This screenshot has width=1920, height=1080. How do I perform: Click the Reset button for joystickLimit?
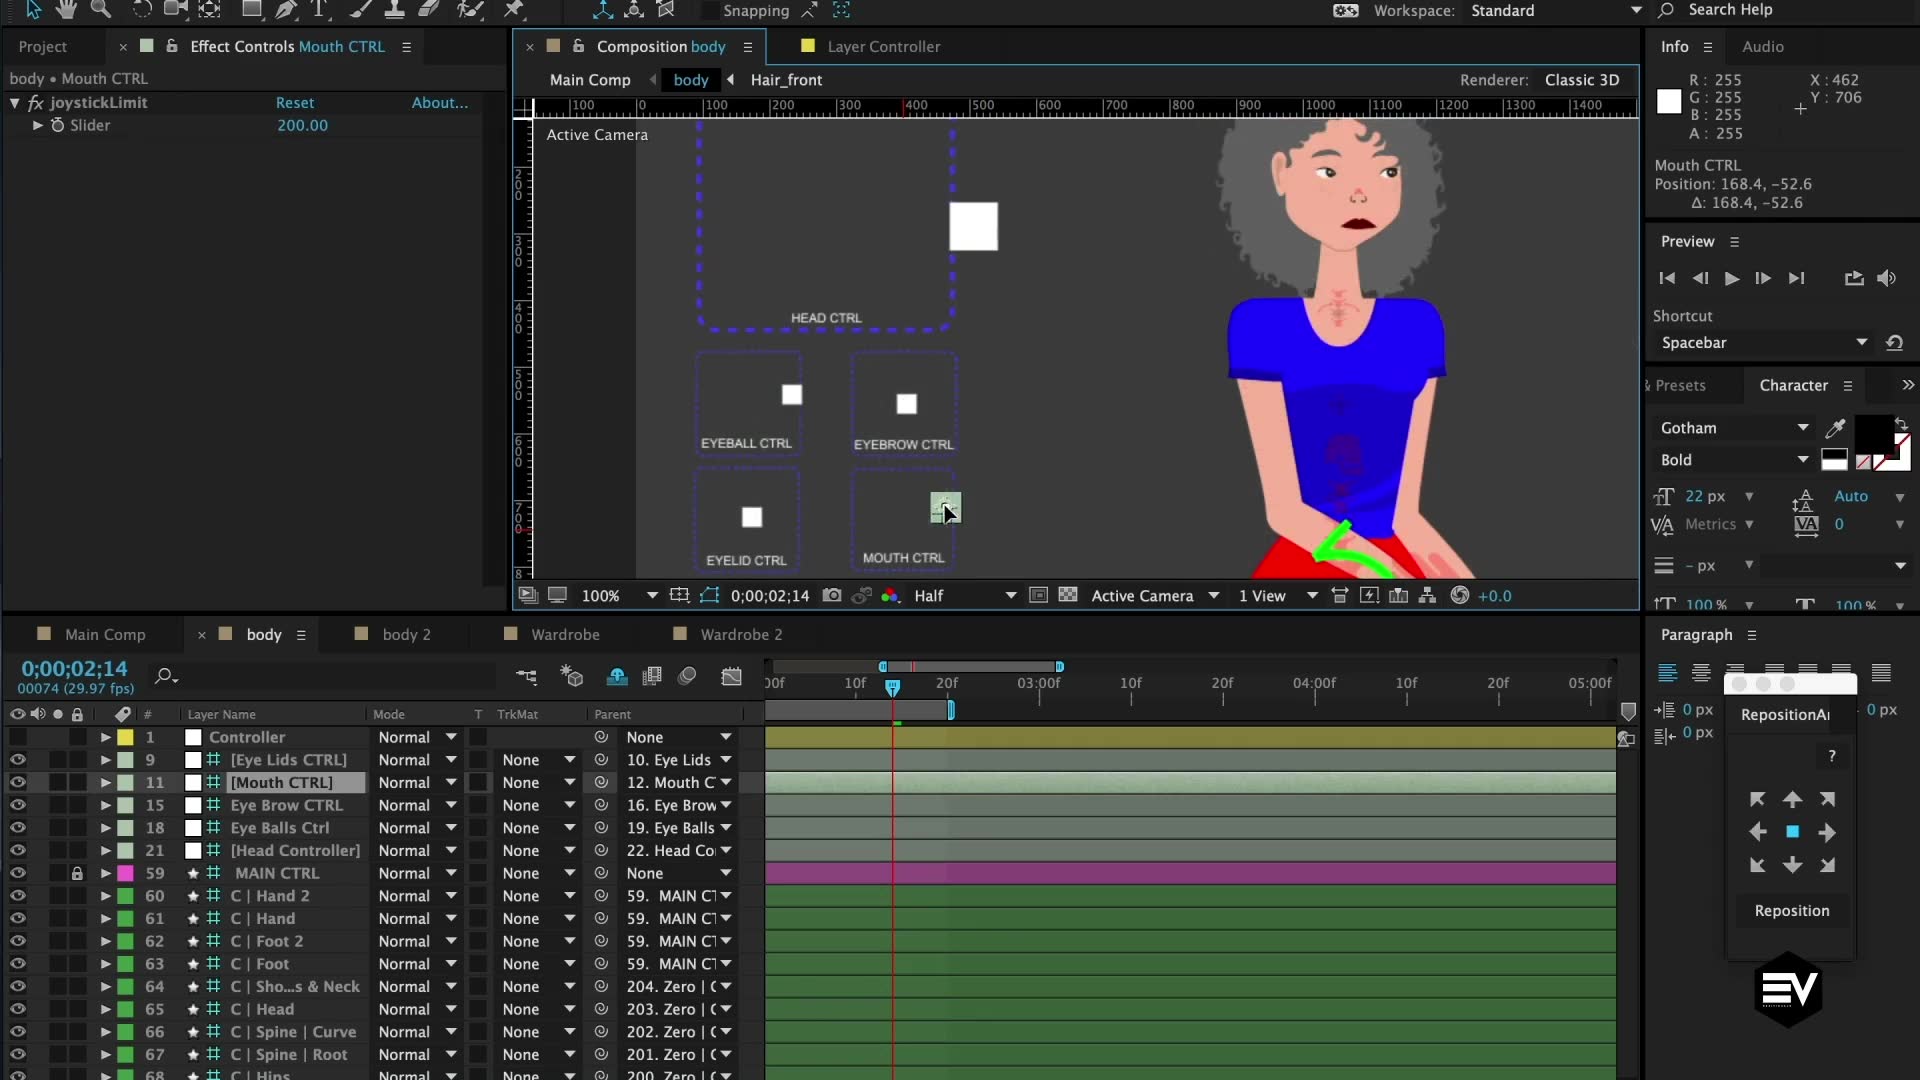click(x=294, y=102)
